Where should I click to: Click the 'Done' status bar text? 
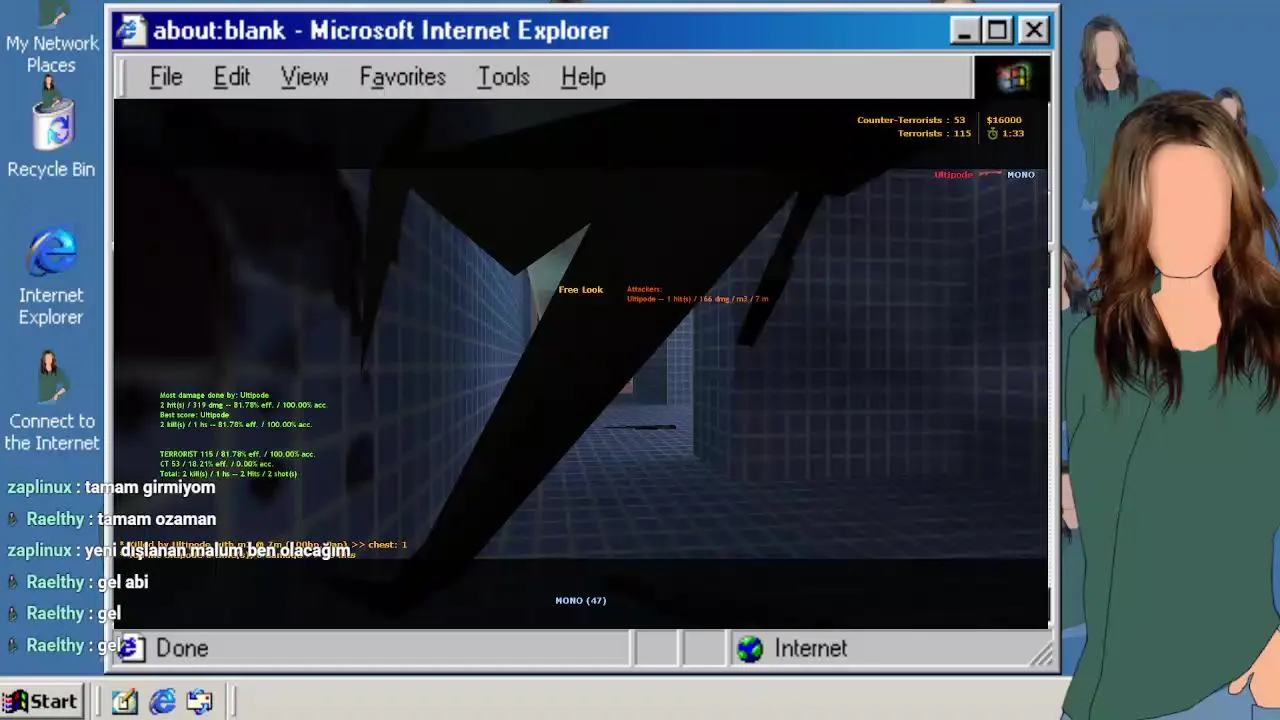[182, 649]
